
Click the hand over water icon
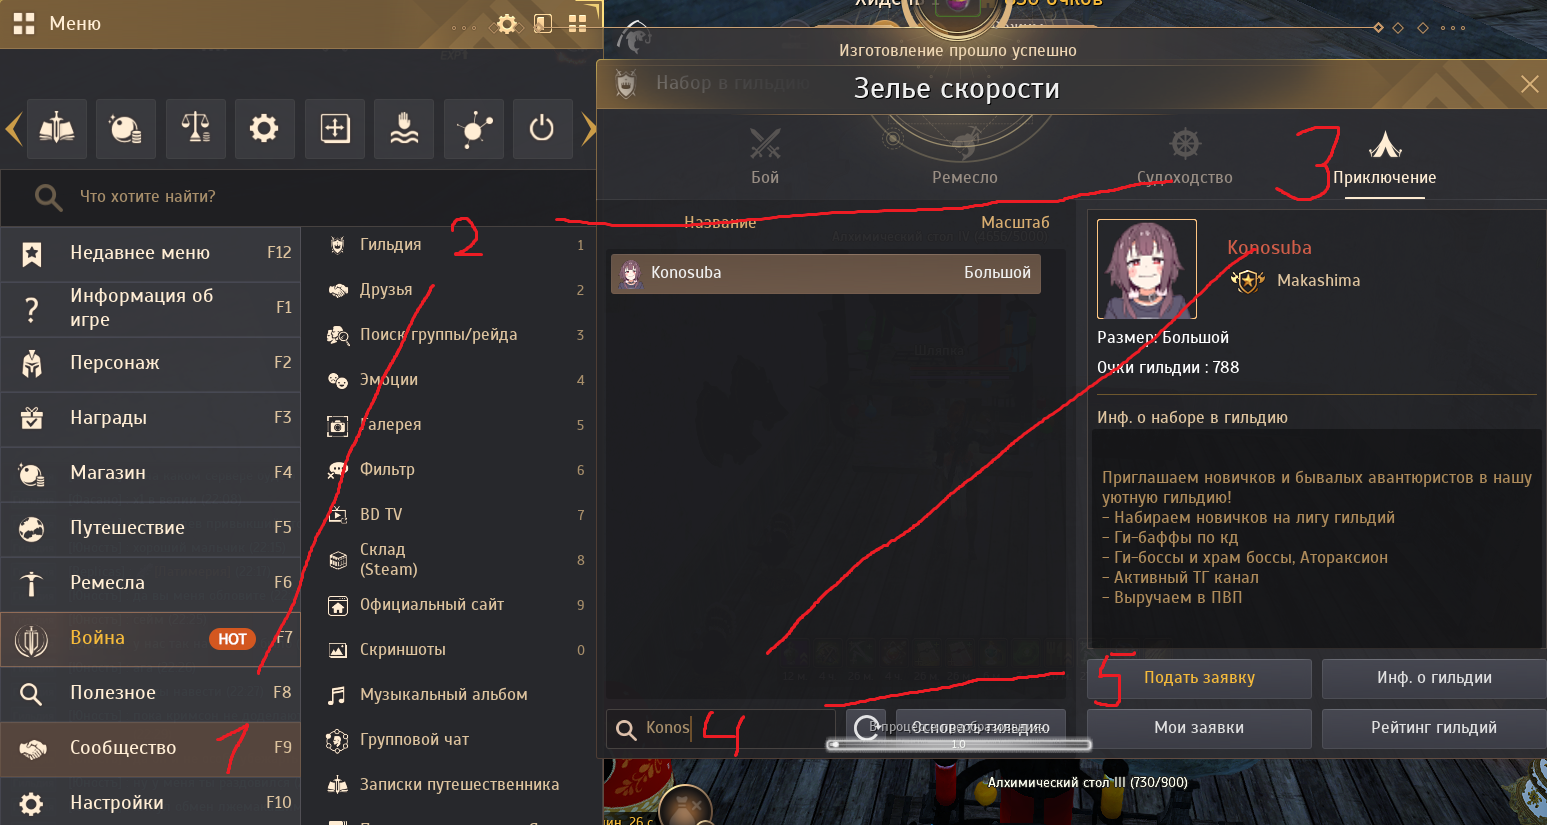[403, 128]
